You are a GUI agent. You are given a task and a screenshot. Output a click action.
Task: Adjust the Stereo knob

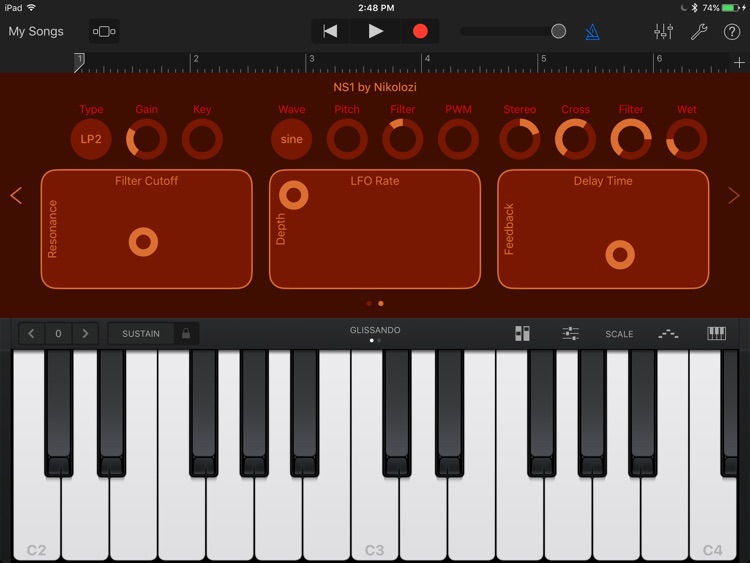coord(519,139)
